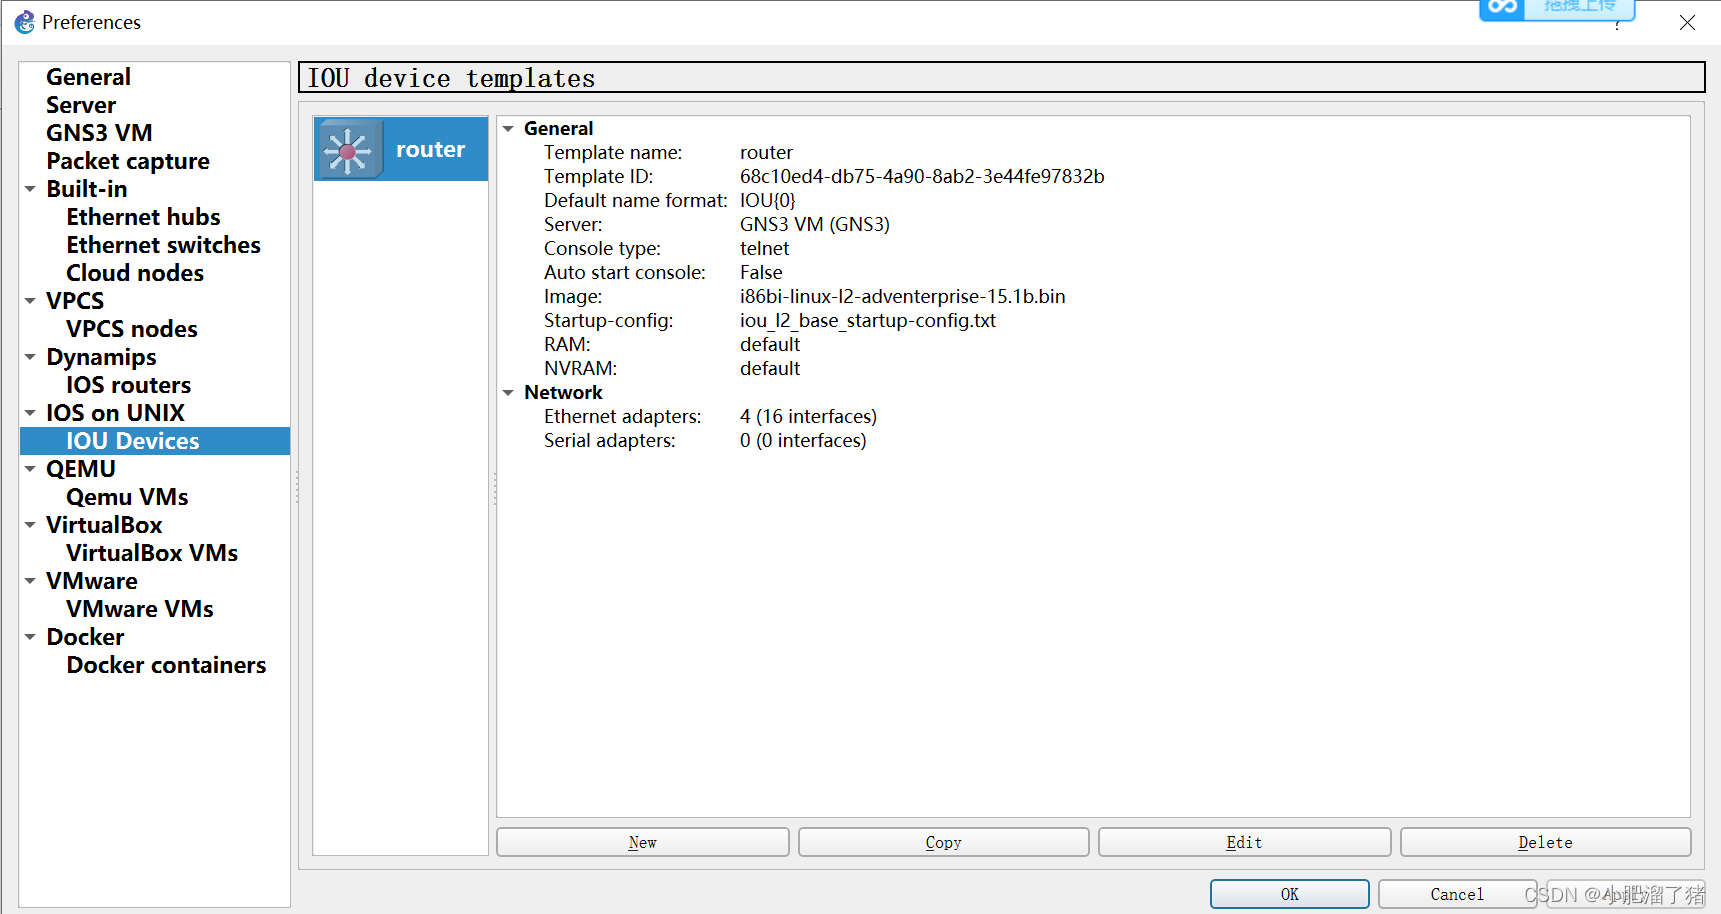The height and width of the screenshot is (914, 1721).
Task: Open Ethernet switches settings
Action: pyautogui.click(x=163, y=245)
